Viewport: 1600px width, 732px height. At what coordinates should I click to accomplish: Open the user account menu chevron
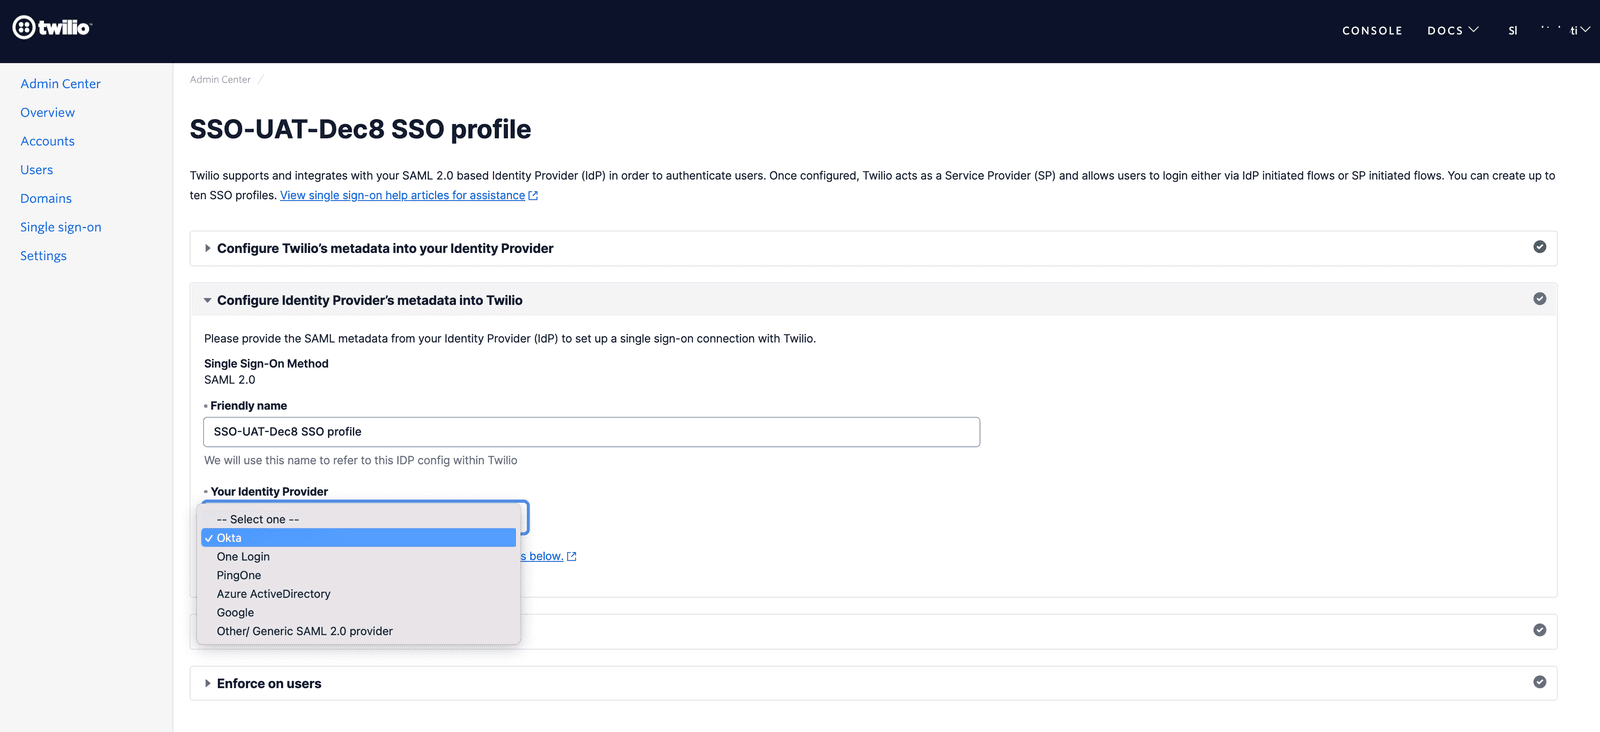(1584, 30)
